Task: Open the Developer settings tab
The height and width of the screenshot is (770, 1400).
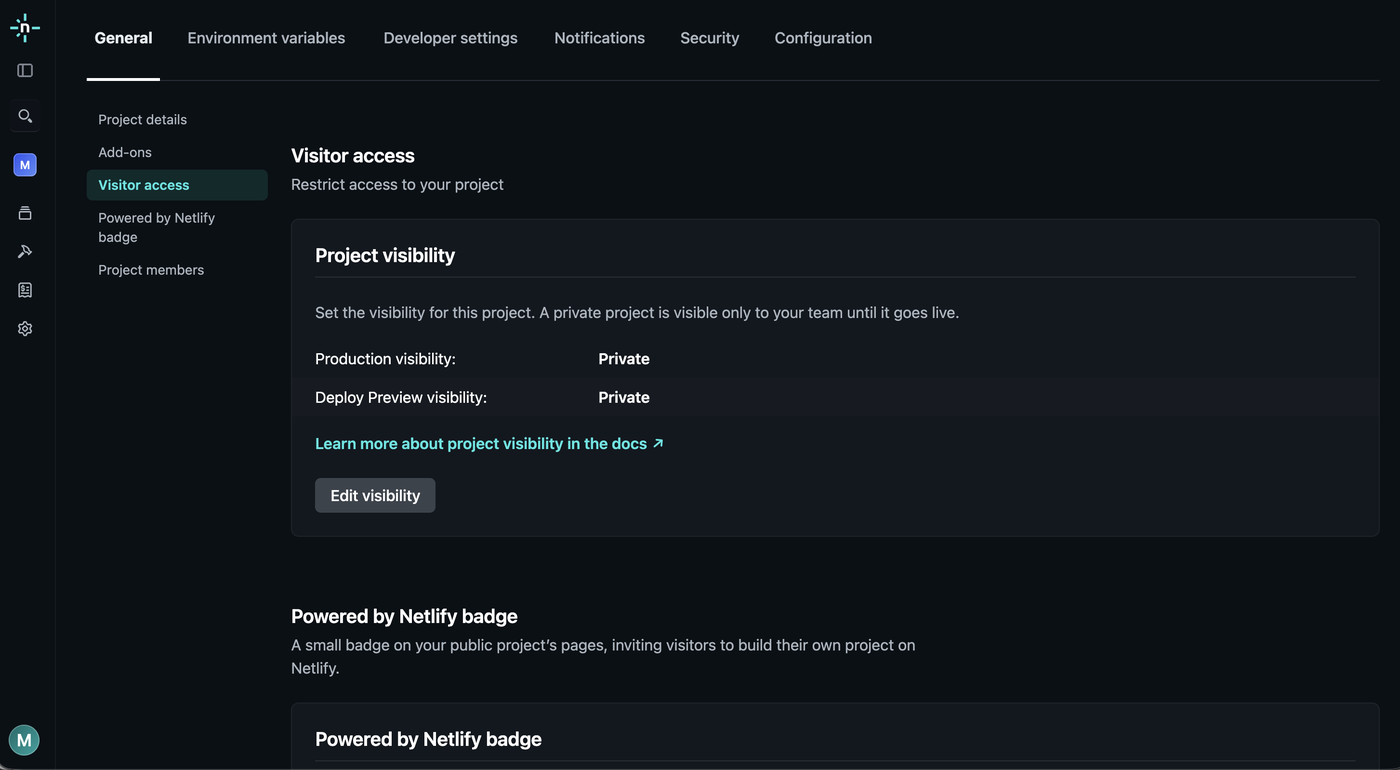Action: click(450, 38)
